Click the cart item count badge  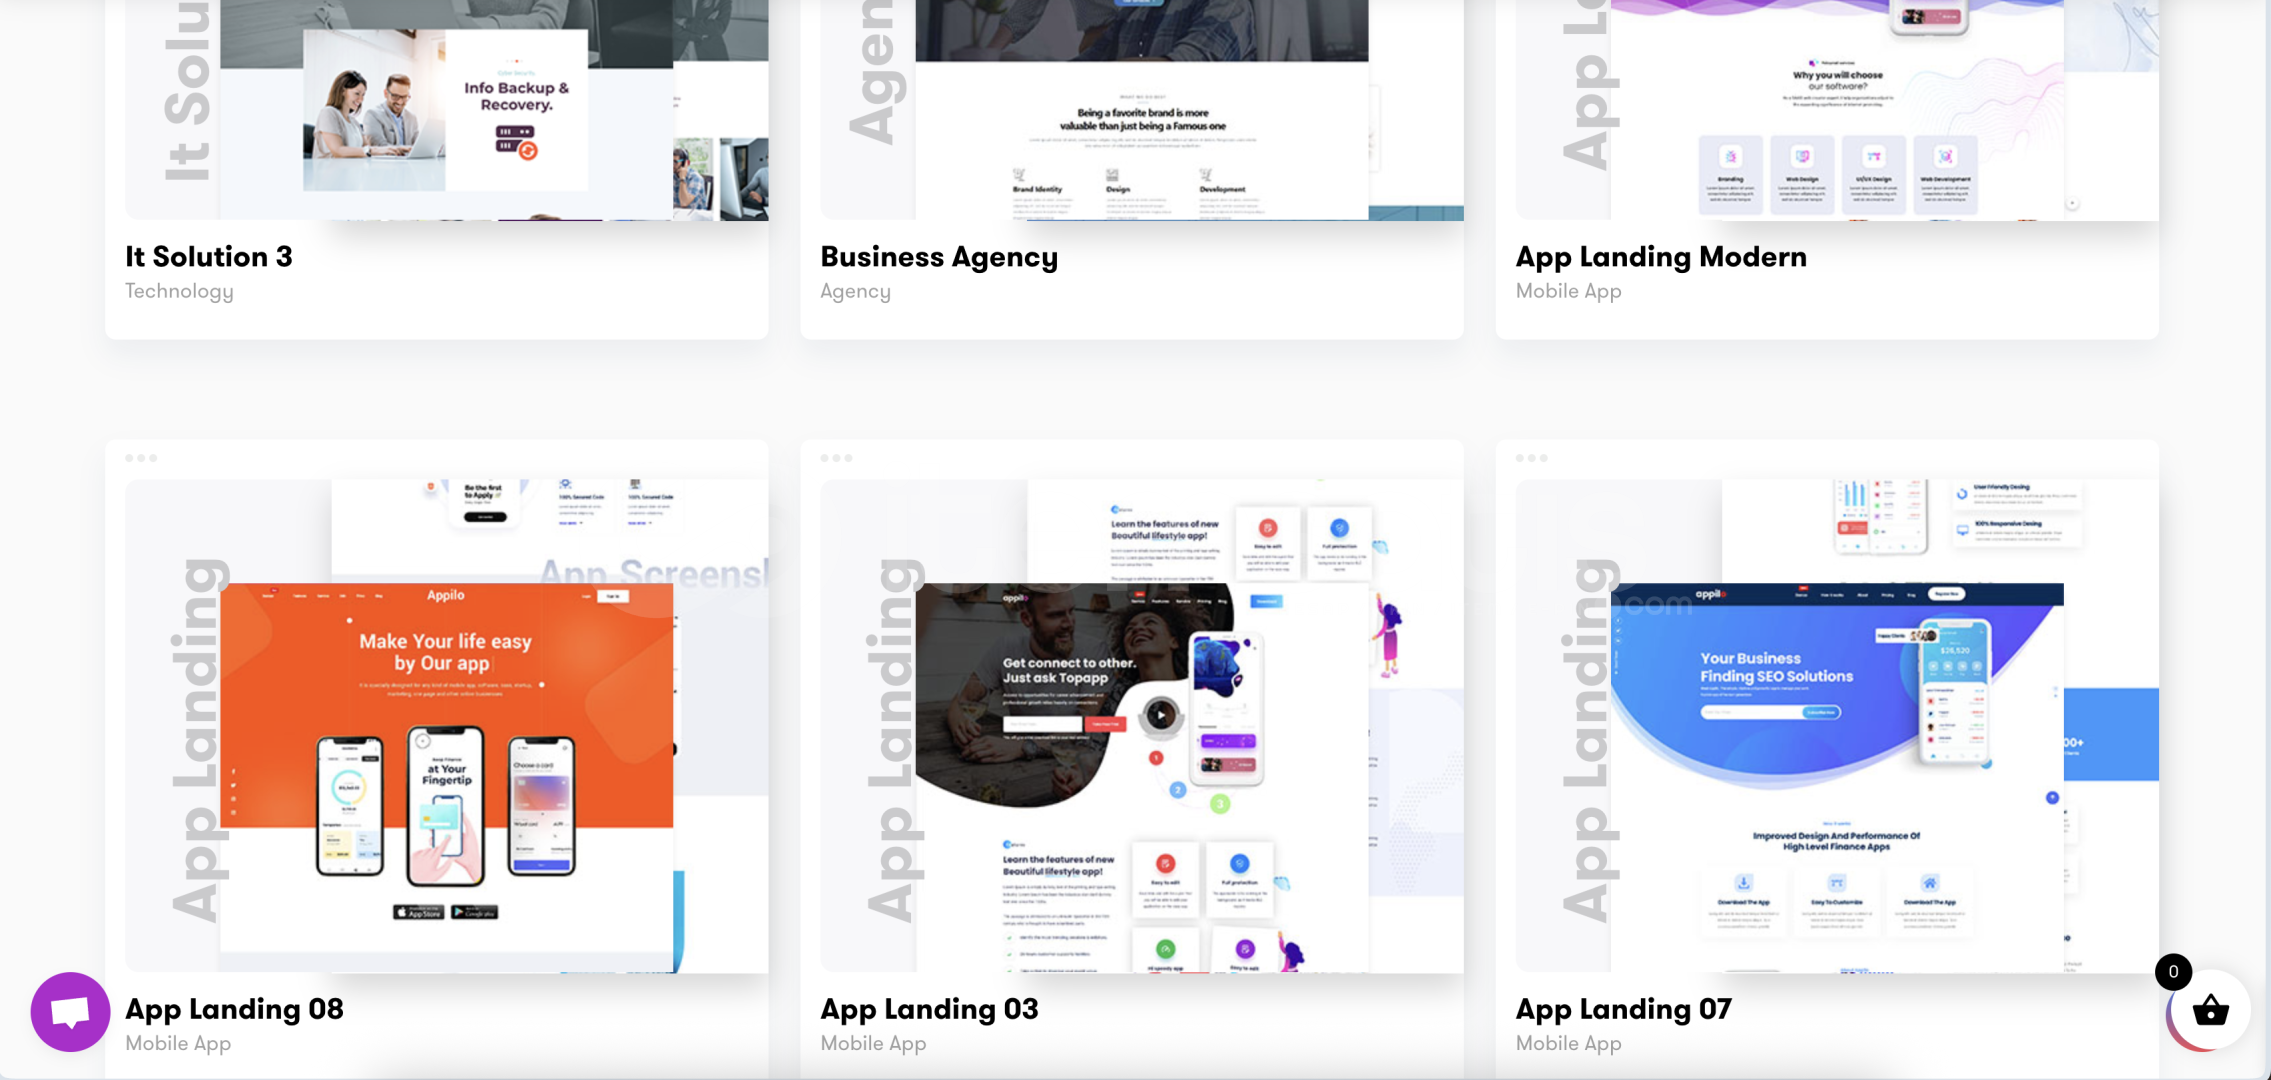[x=2173, y=971]
